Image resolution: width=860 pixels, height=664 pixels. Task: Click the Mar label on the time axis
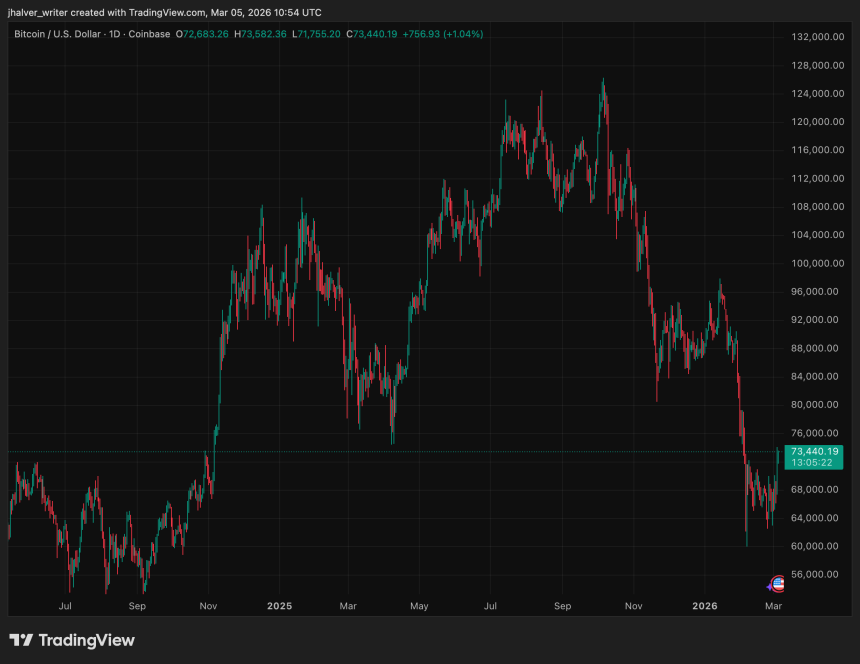point(348,606)
